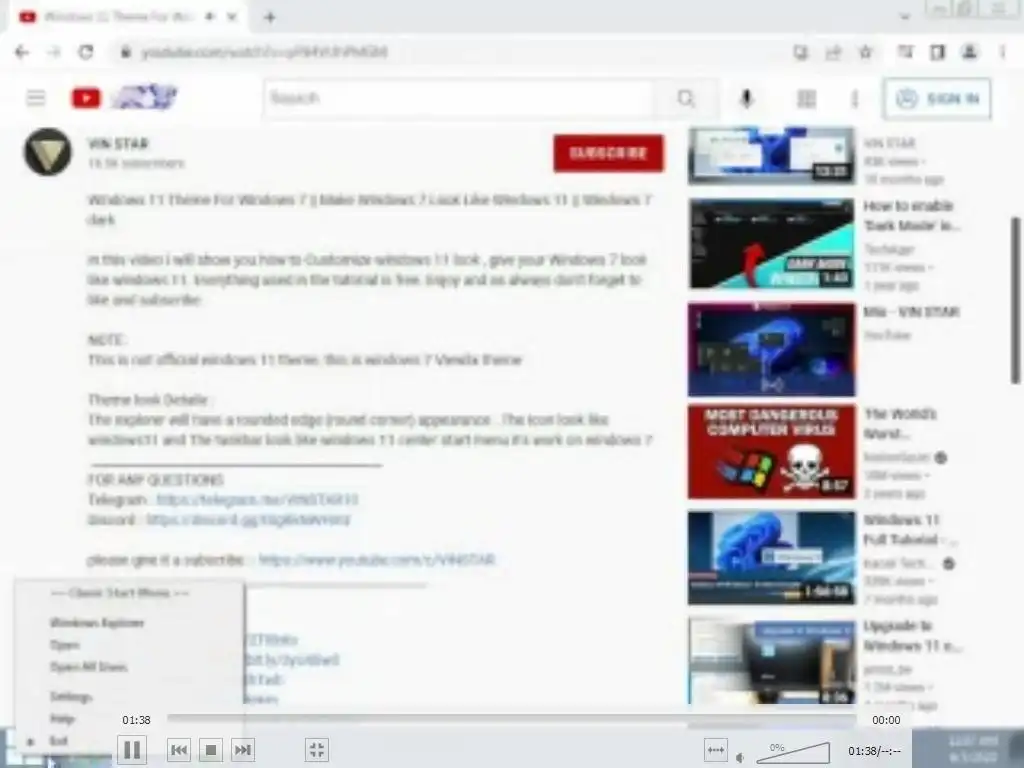Open the VIN STAR channel avatar

point(48,152)
